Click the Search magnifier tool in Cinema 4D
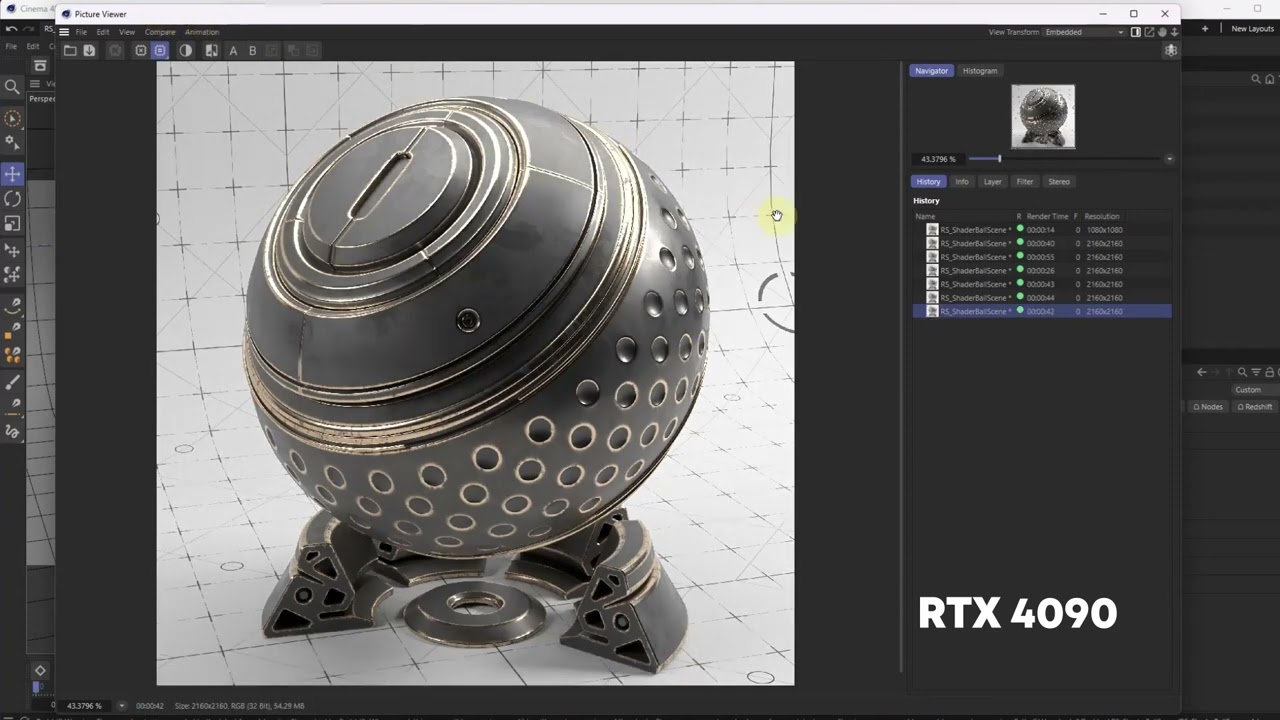 (12, 87)
